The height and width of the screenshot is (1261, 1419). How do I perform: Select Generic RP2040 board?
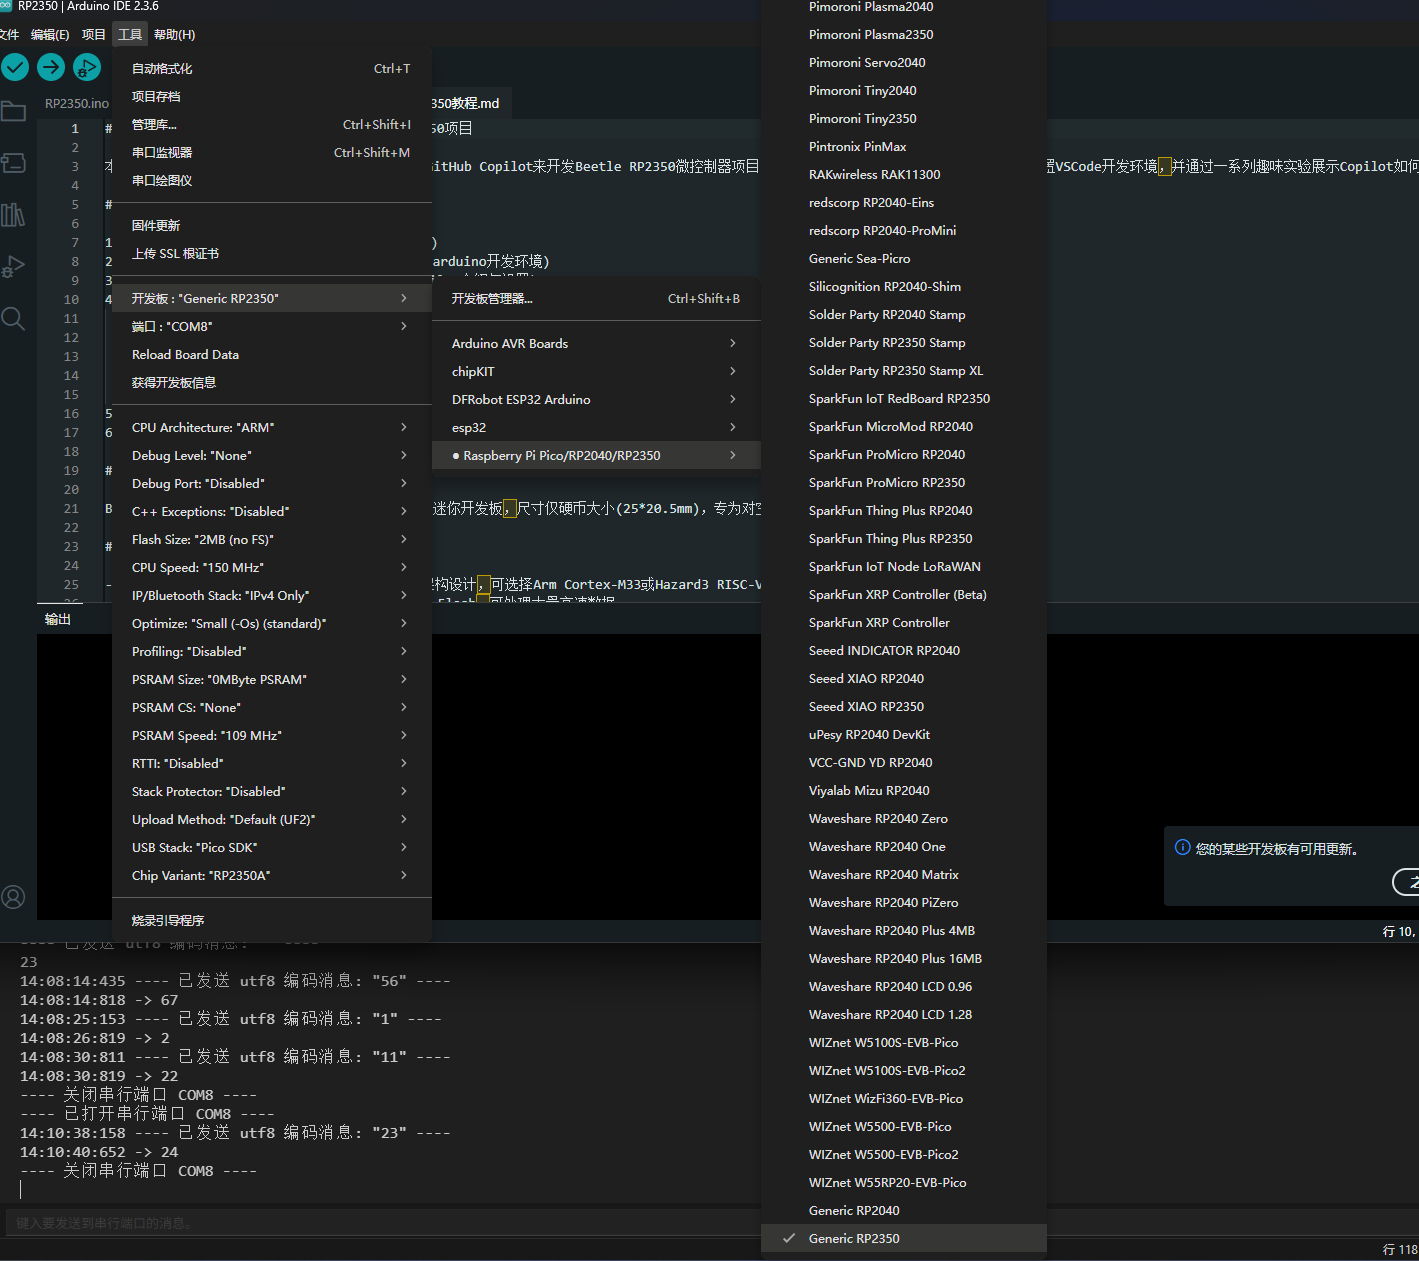coord(904,1210)
